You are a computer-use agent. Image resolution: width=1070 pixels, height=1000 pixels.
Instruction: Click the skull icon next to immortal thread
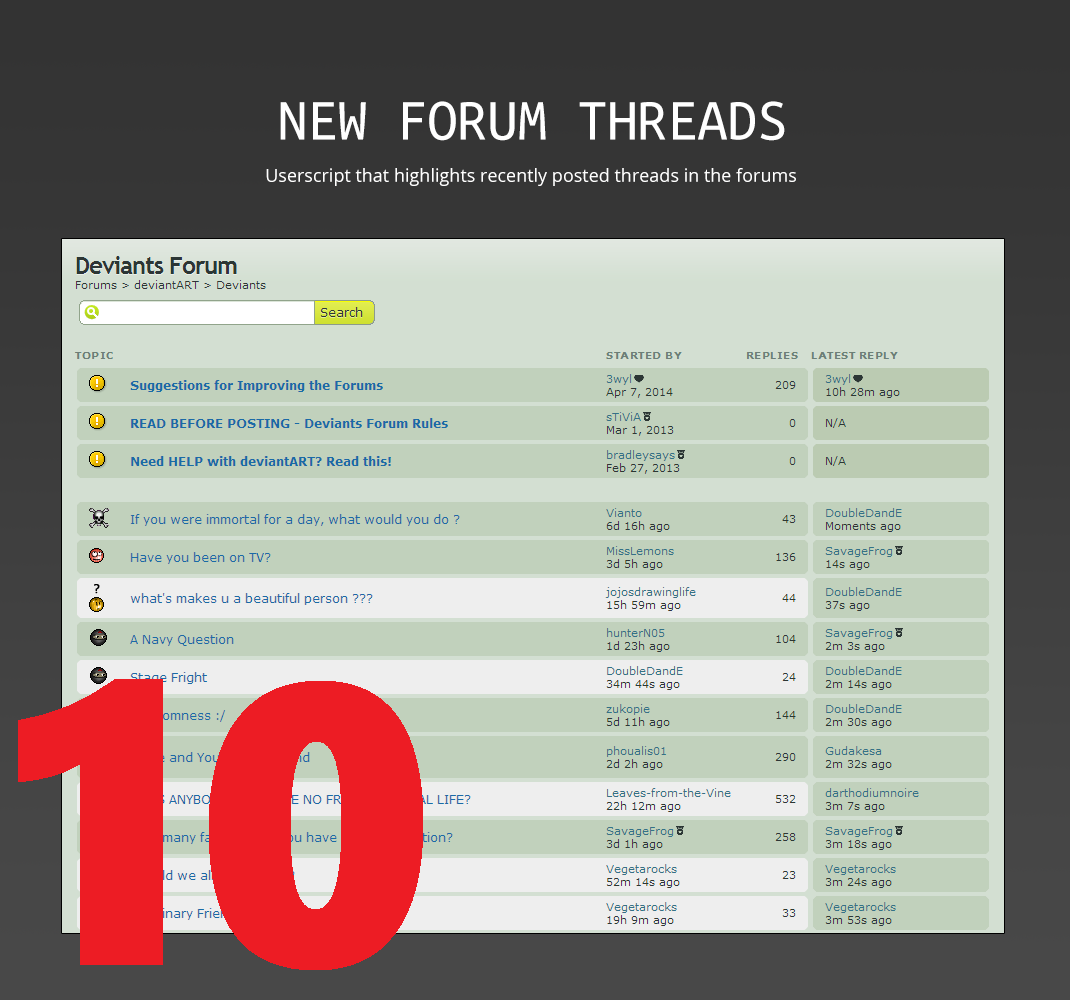pyautogui.click(x=98, y=518)
